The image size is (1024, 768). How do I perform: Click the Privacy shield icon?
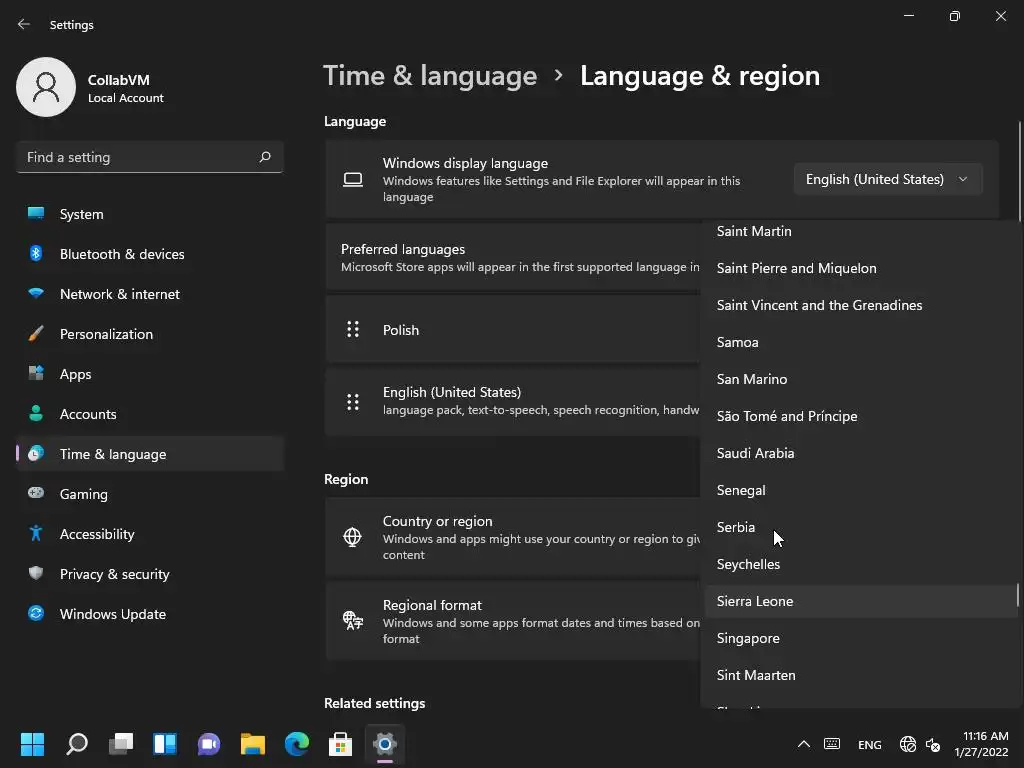coord(36,573)
